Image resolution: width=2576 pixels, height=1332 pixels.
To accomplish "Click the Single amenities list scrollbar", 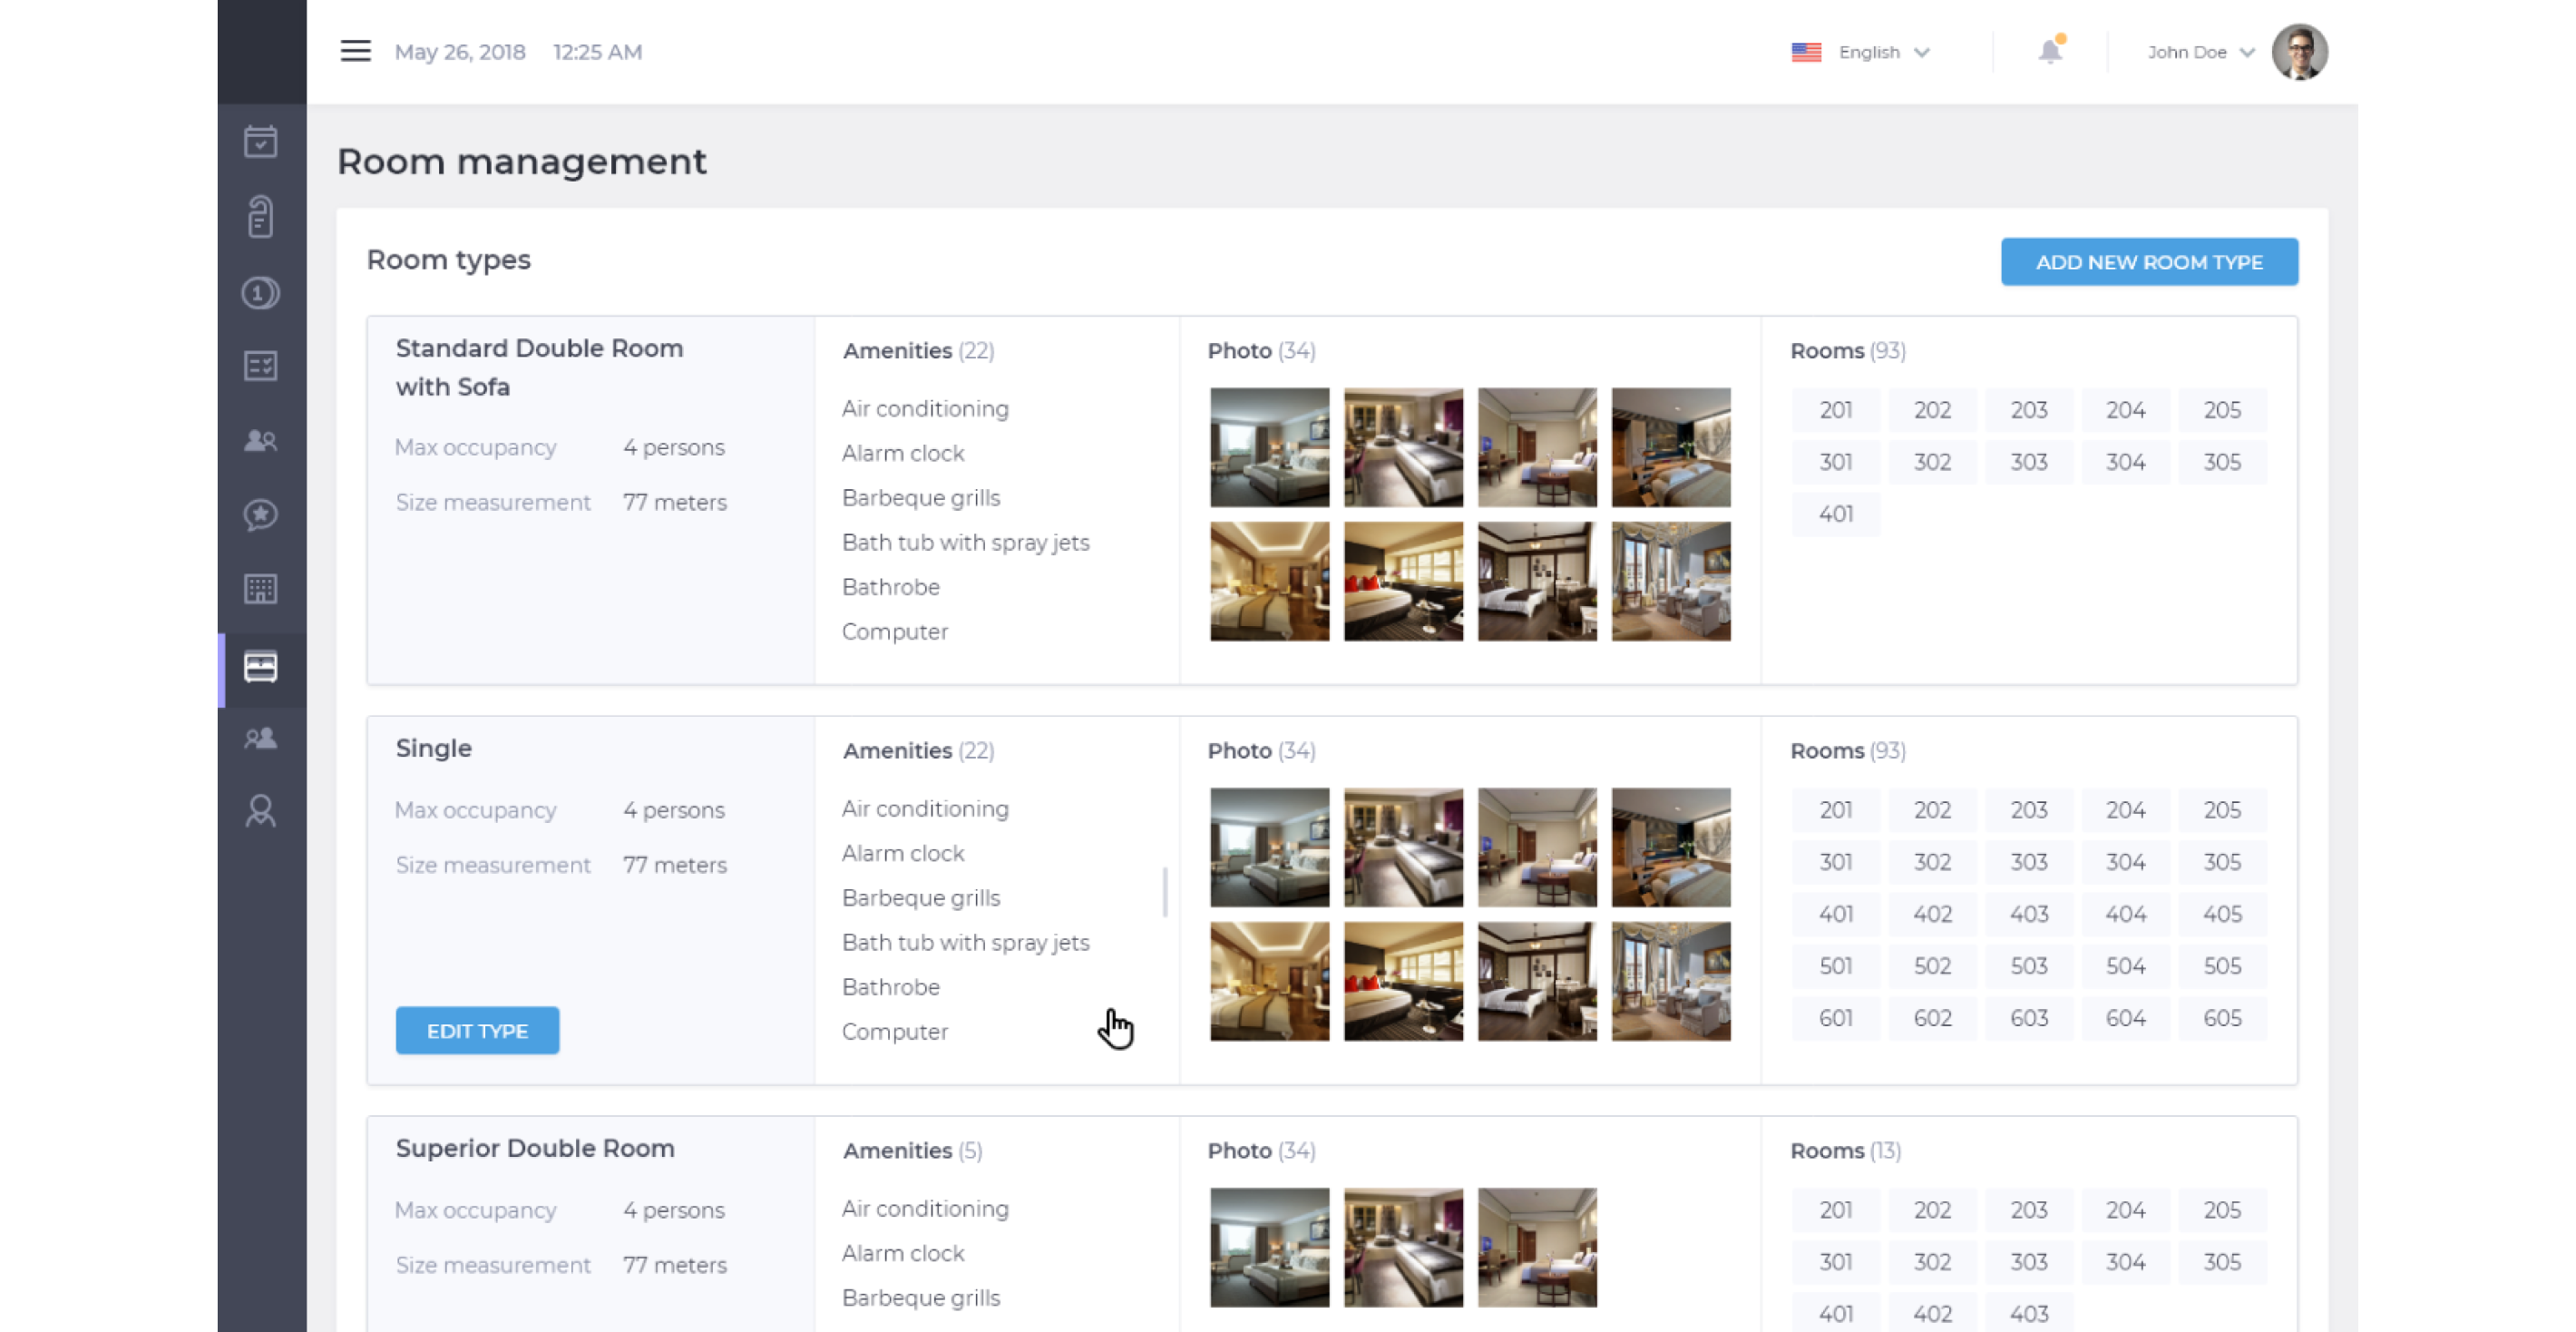I will pyautogui.click(x=1165, y=891).
